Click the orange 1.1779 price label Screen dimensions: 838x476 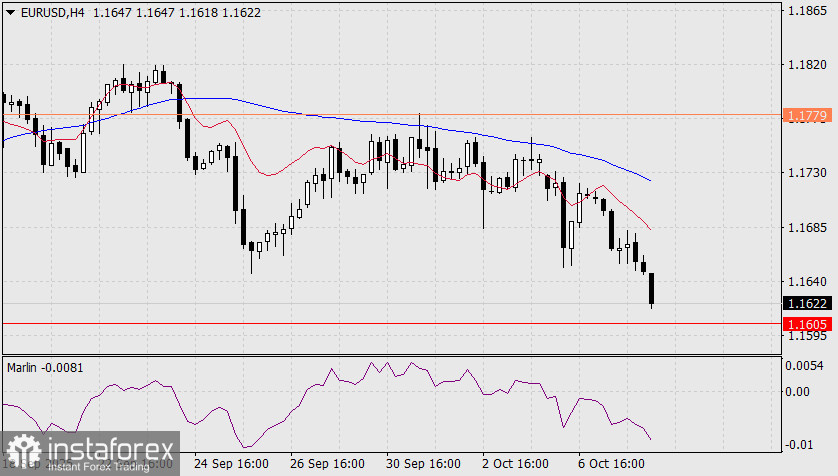point(808,115)
